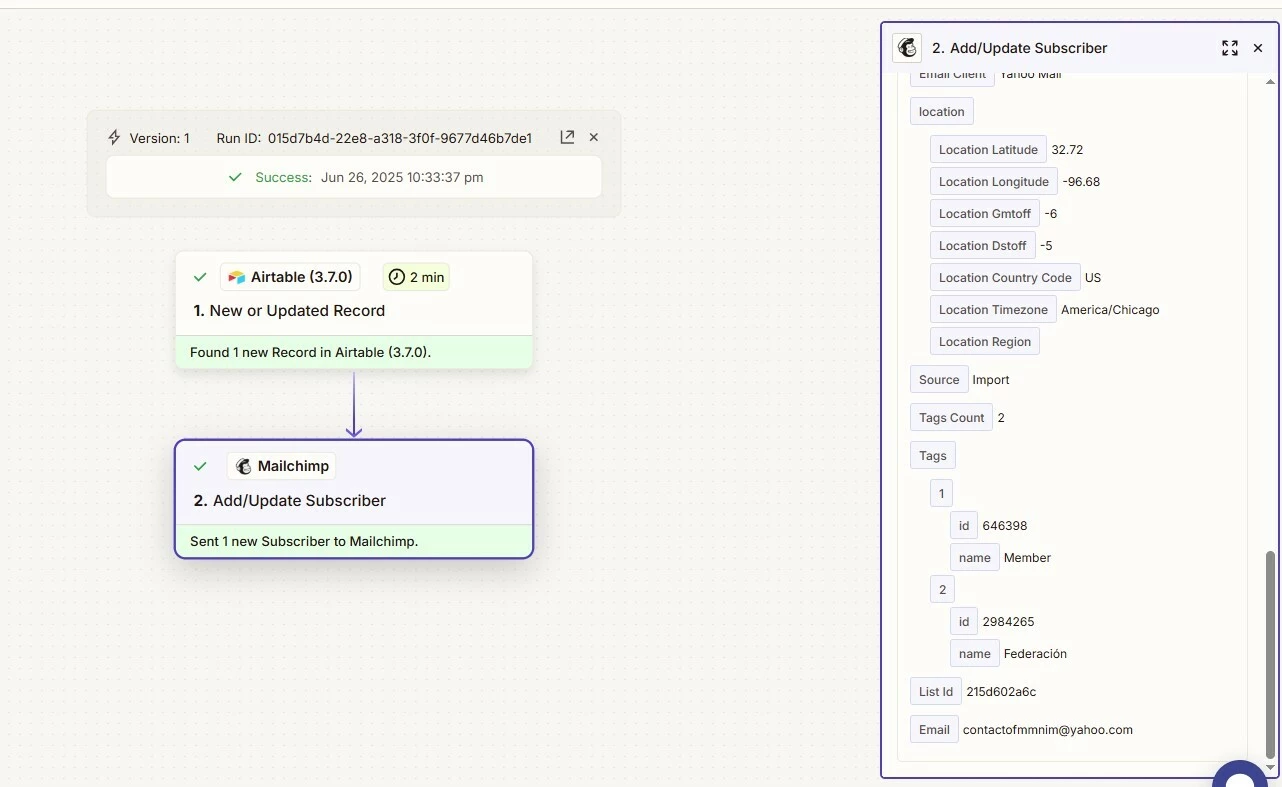
Task: Click latitude value 32.72
Action: pos(1067,149)
